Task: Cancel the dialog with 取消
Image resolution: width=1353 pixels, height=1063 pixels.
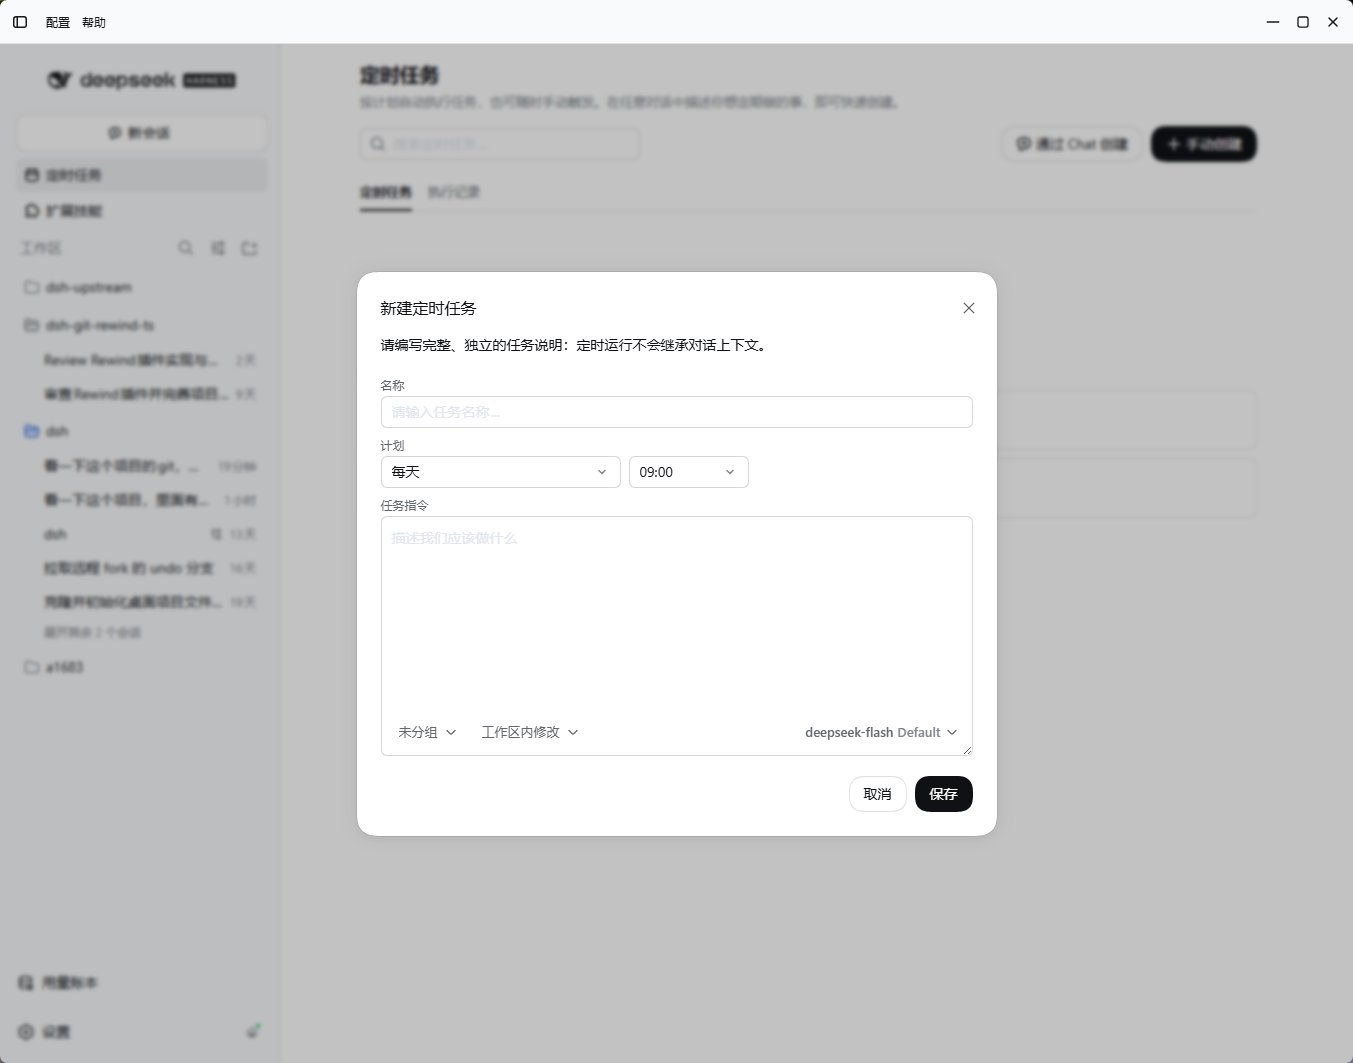Action: pos(877,794)
